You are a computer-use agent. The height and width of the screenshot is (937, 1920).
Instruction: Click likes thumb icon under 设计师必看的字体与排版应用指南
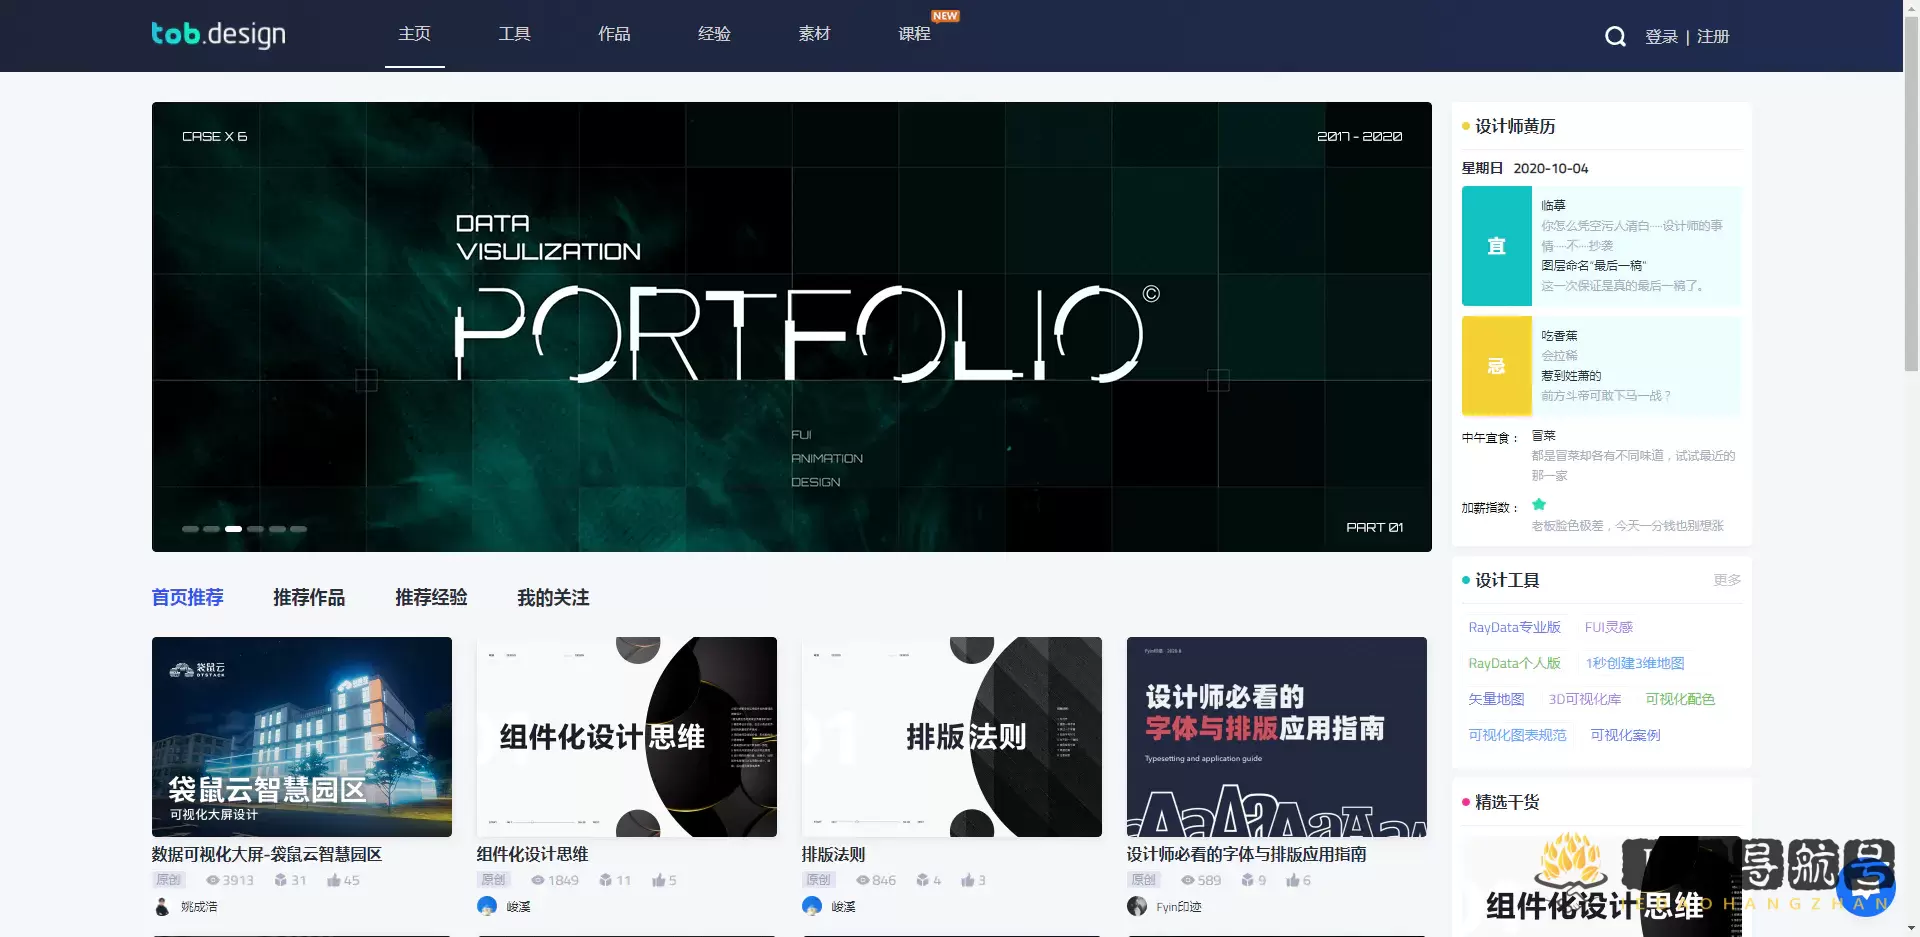tap(1293, 880)
